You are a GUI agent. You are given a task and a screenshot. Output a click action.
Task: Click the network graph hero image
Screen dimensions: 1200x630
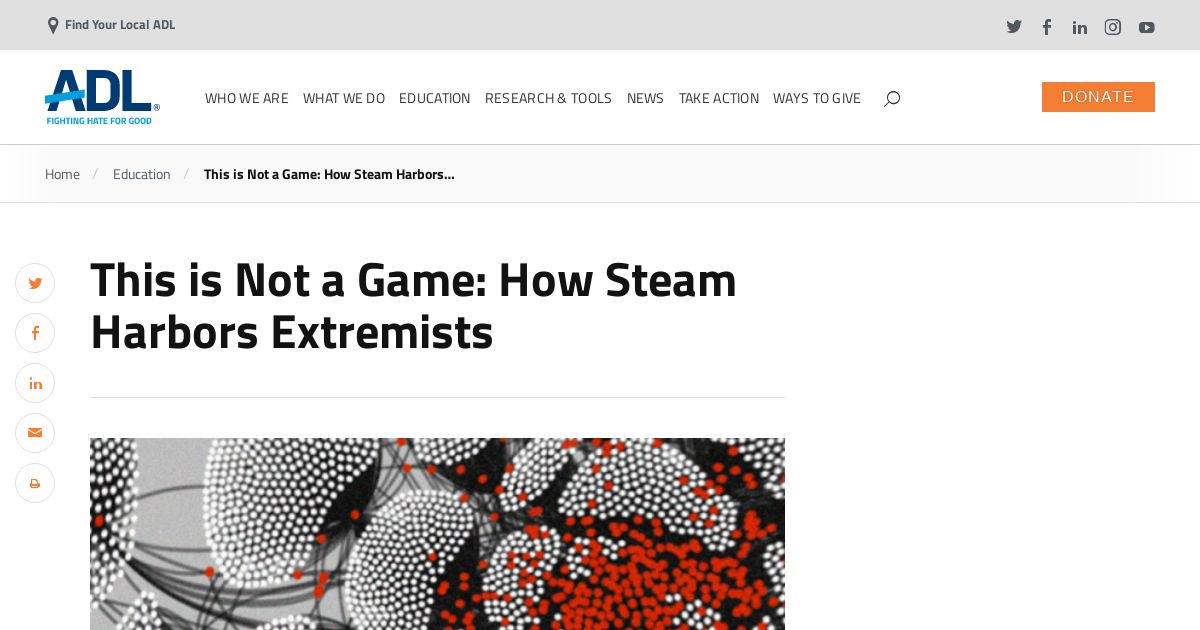(x=437, y=534)
